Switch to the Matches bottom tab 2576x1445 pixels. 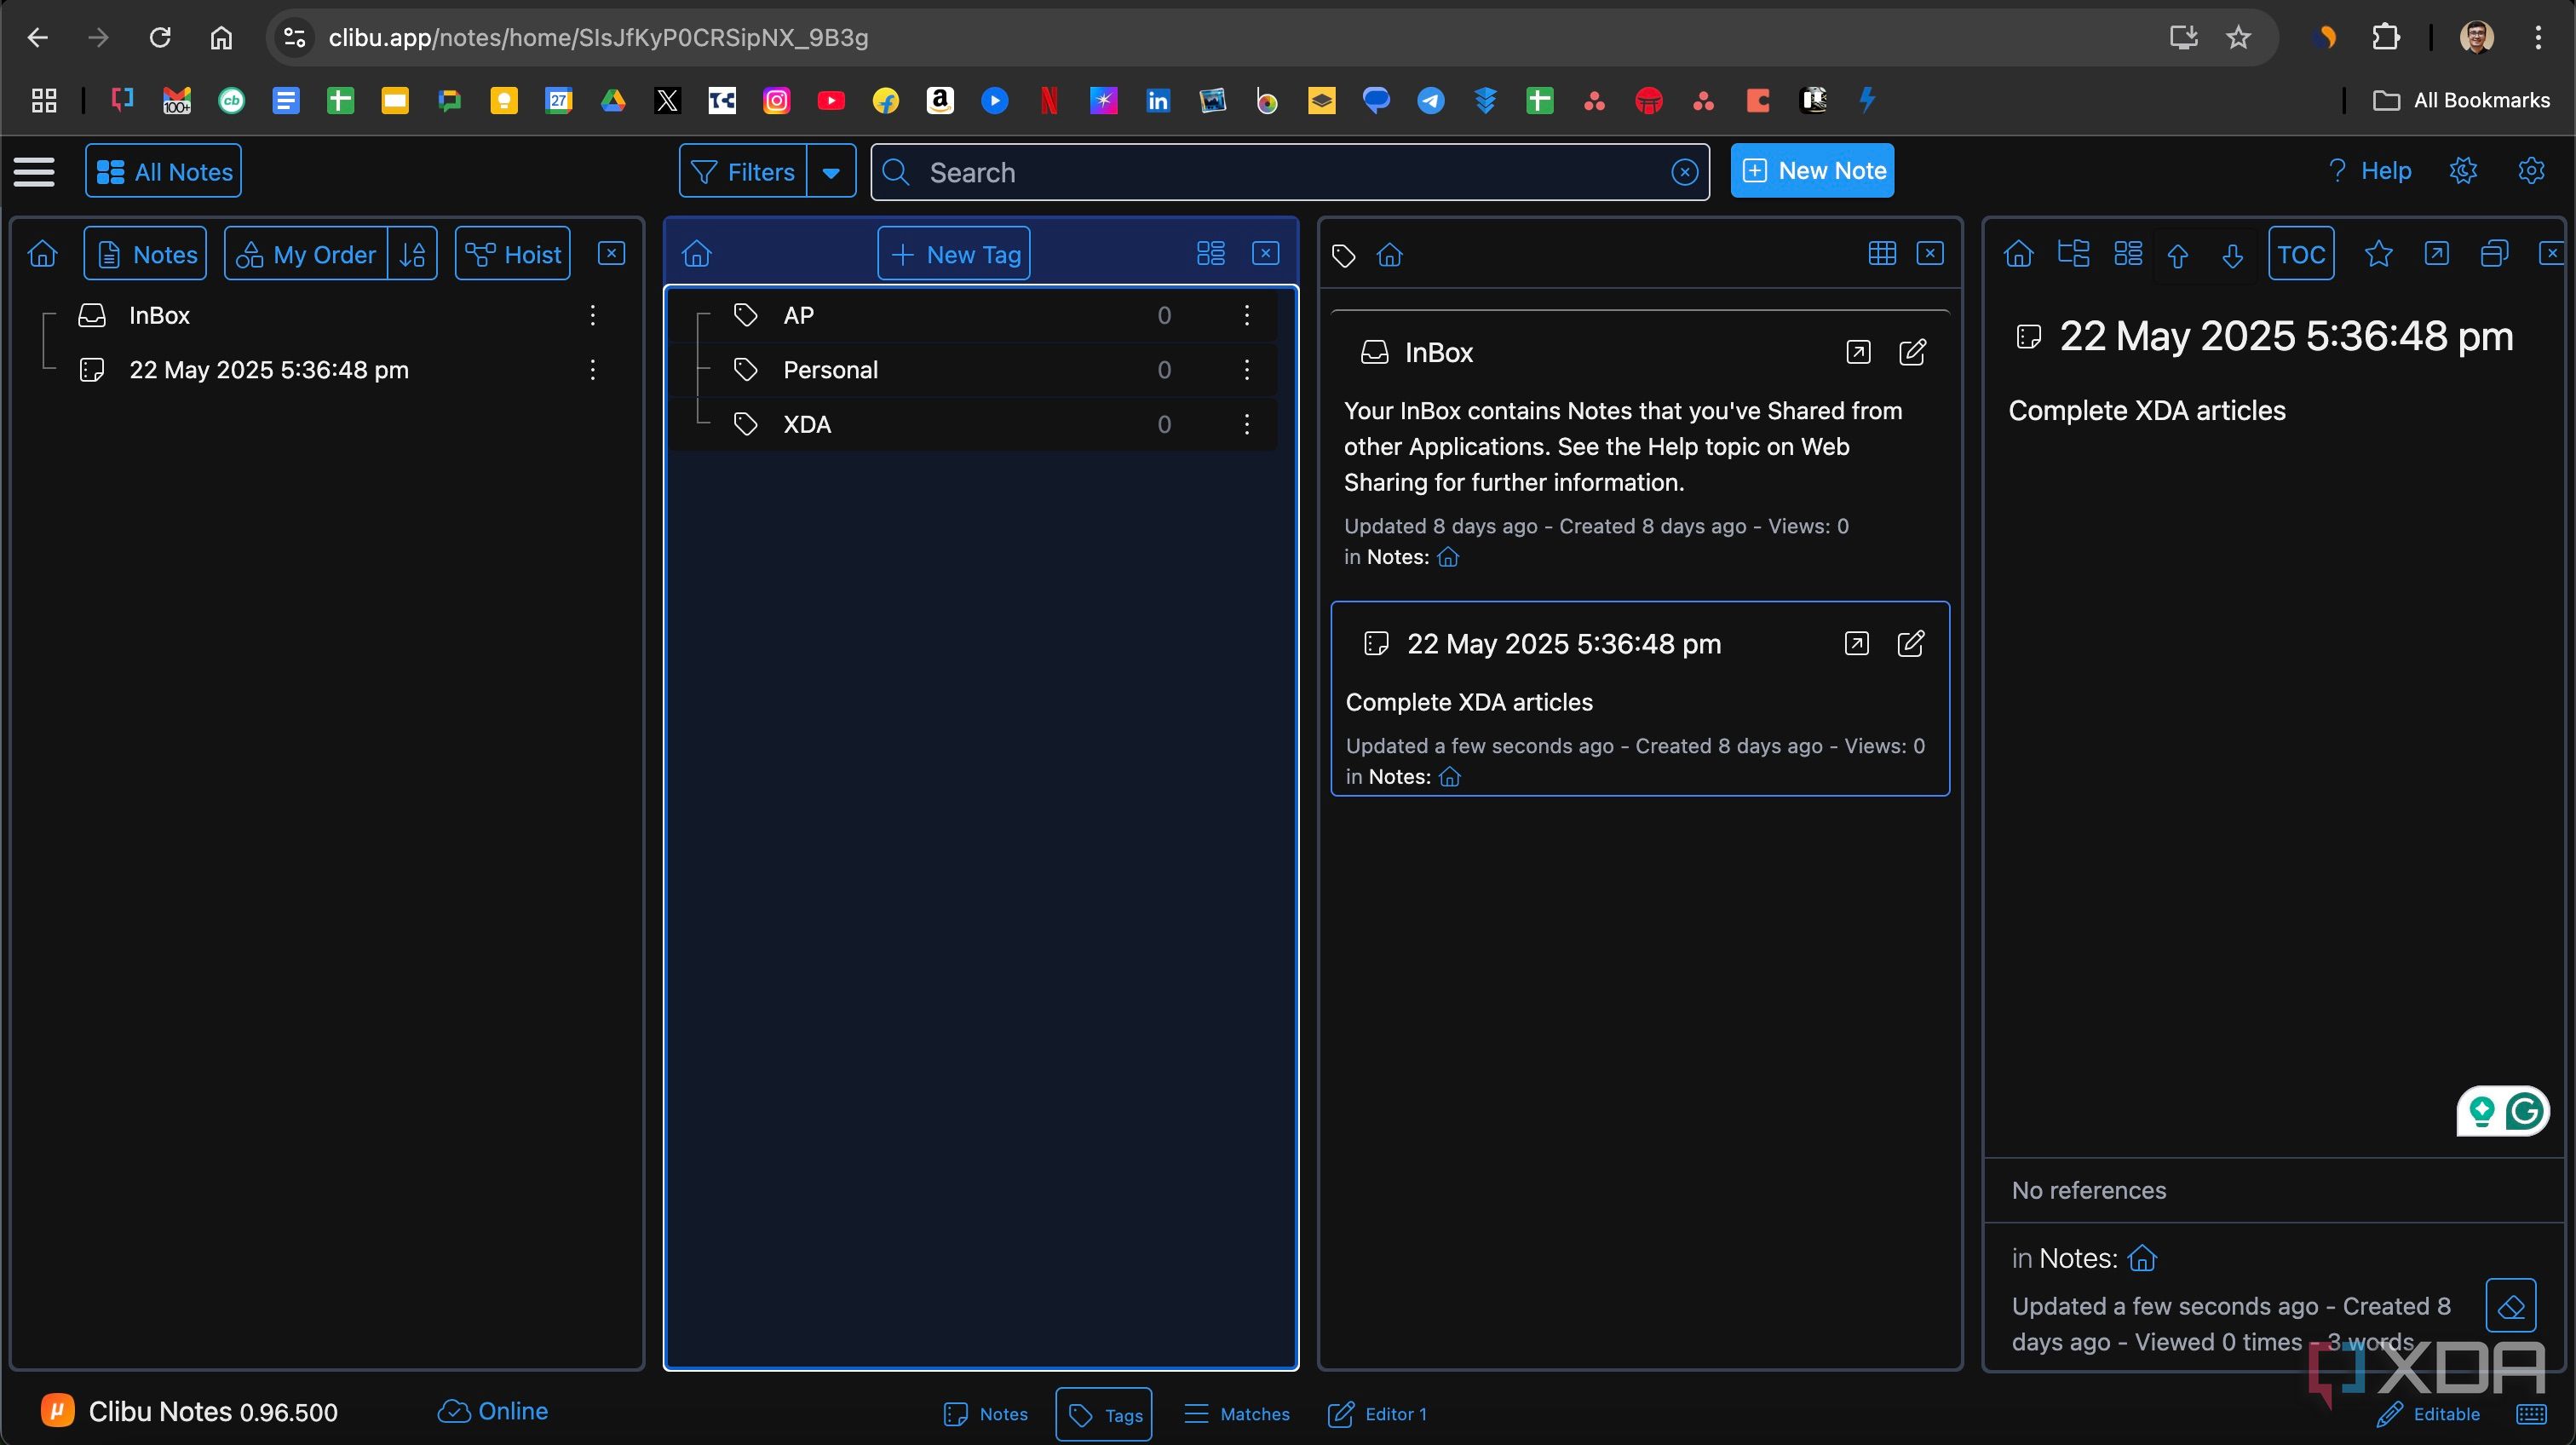[x=1237, y=1414]
